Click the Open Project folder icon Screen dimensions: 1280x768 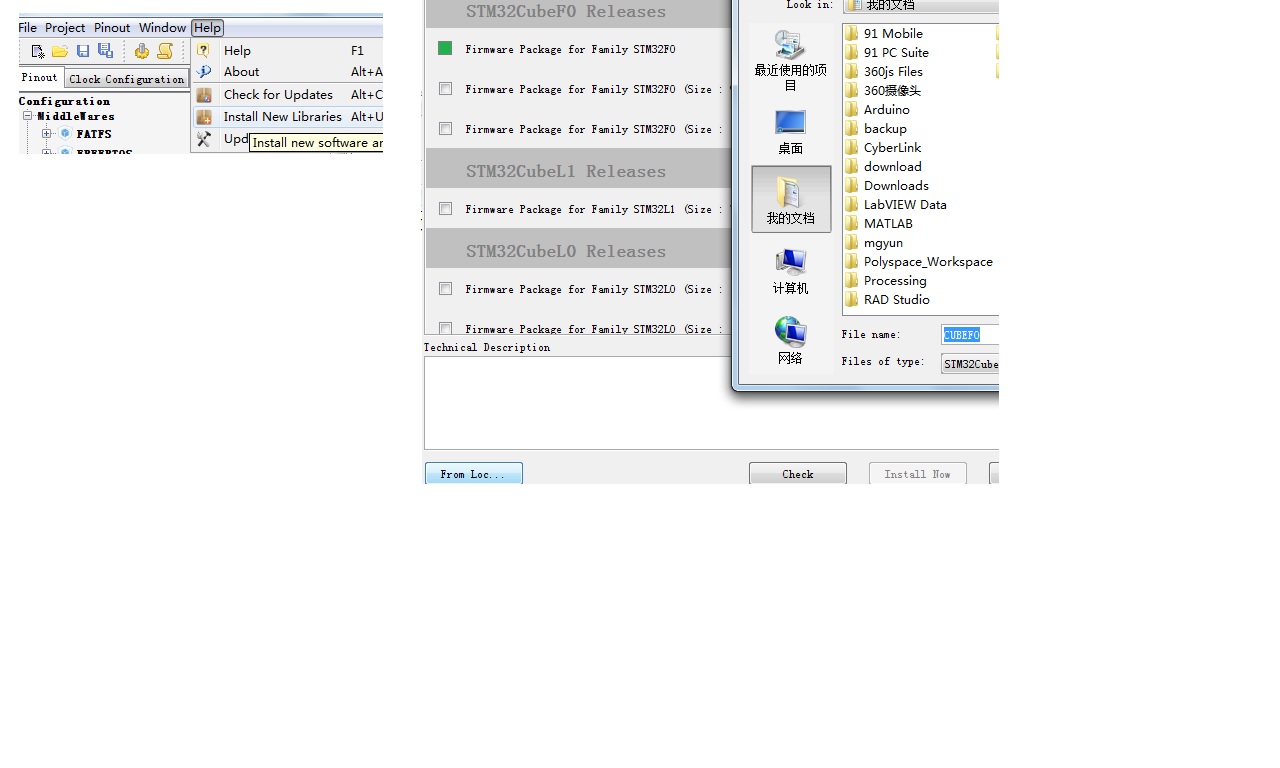(x=60, y=51)
